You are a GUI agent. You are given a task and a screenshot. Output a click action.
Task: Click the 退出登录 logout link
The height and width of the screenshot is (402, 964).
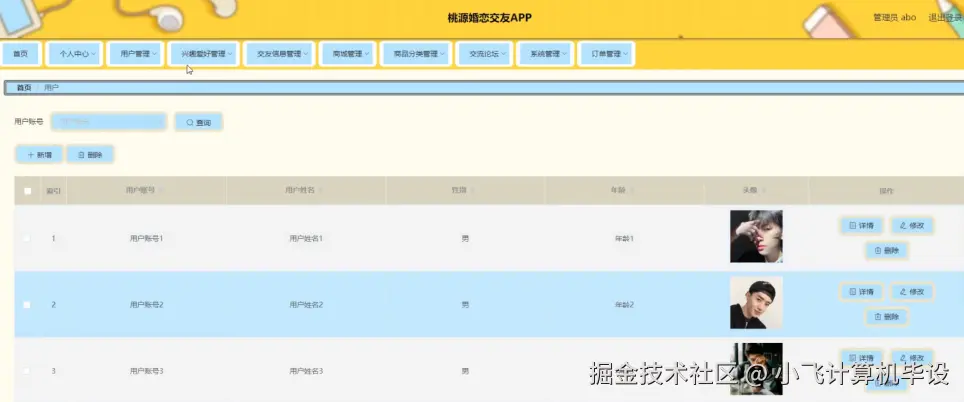coord(945,18)
